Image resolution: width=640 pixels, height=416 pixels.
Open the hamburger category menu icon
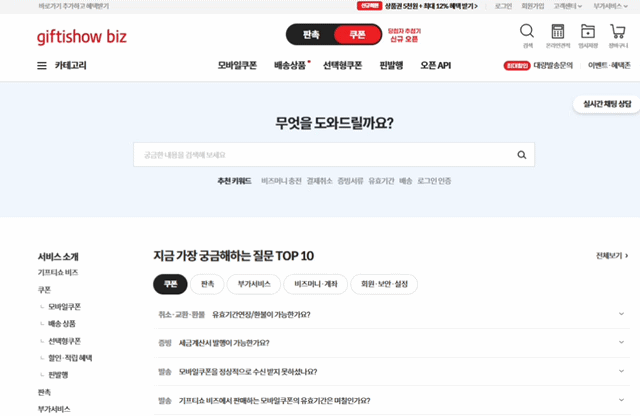click(42, 66)
